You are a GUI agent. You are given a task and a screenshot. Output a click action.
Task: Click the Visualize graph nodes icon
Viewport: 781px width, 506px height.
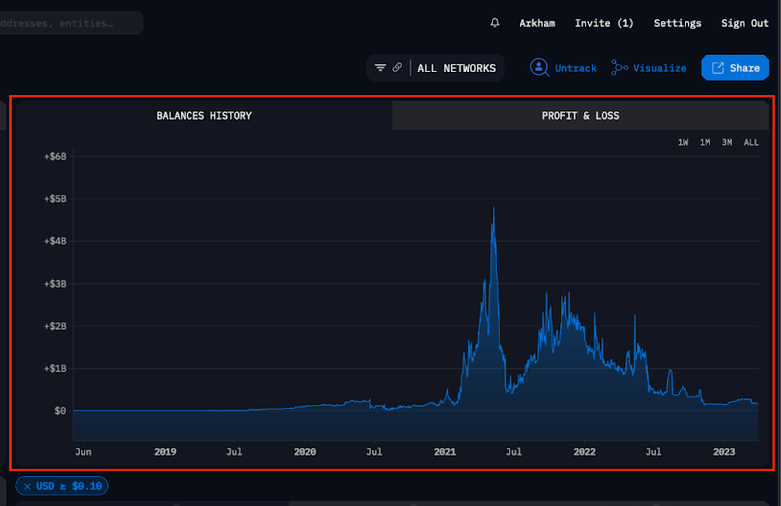pos(620,68)
